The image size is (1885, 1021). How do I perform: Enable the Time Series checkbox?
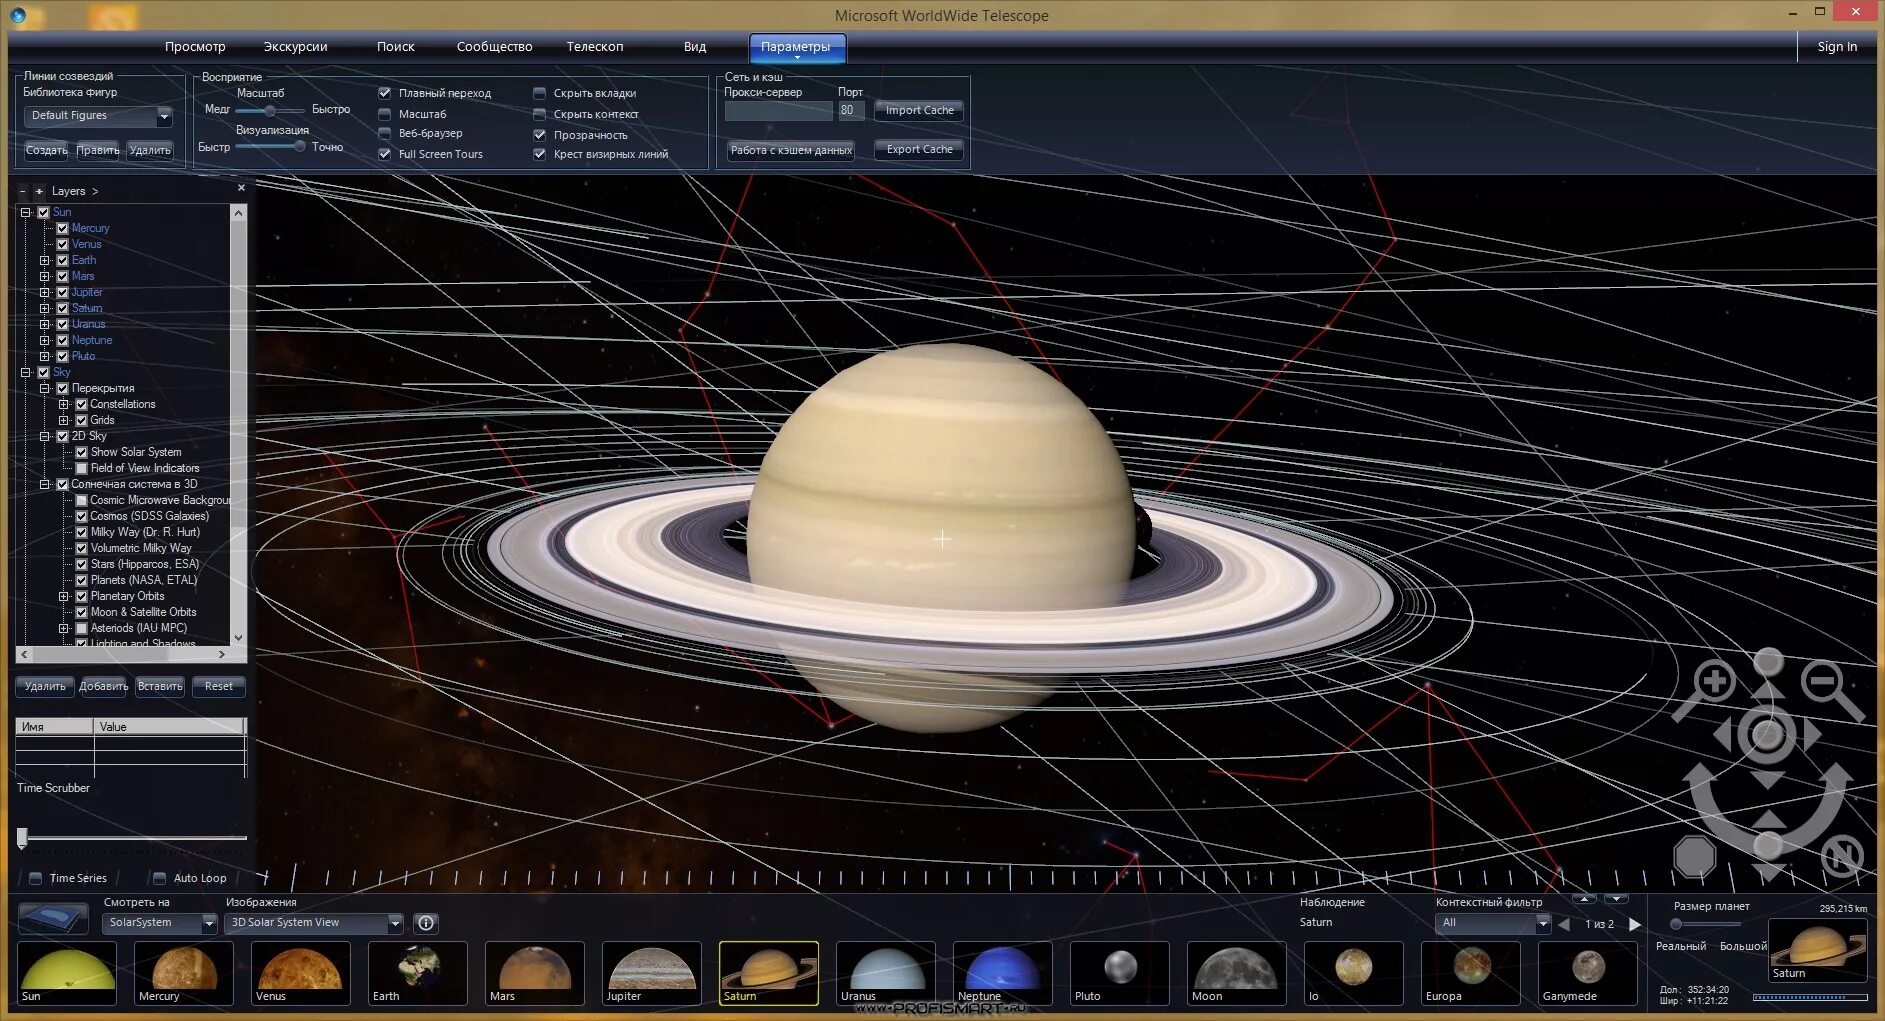tap(36, 878)
